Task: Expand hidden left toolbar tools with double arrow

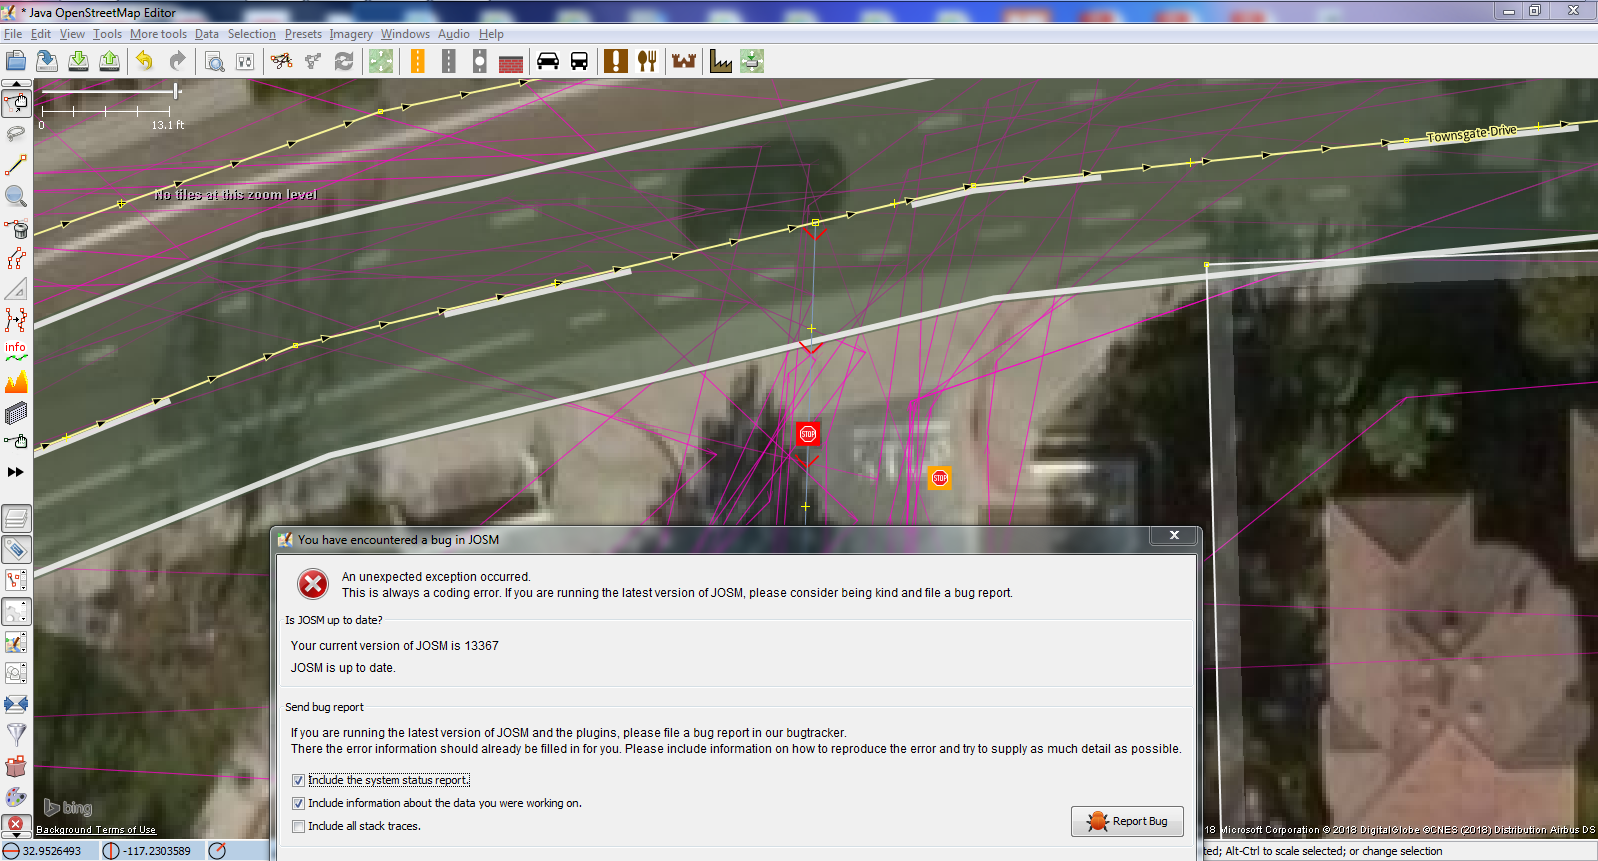Action: click(x=16, y=472)
